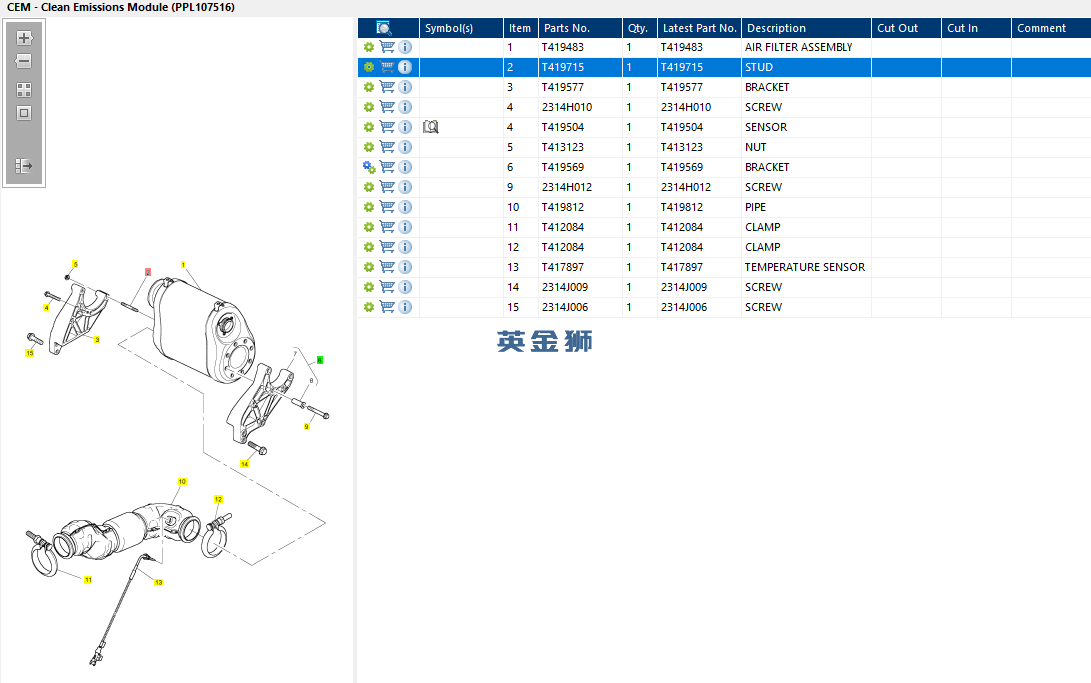Sort by Parts No. column header
1091x683 pixels.
pyautogui.click(x=580, y=28)
